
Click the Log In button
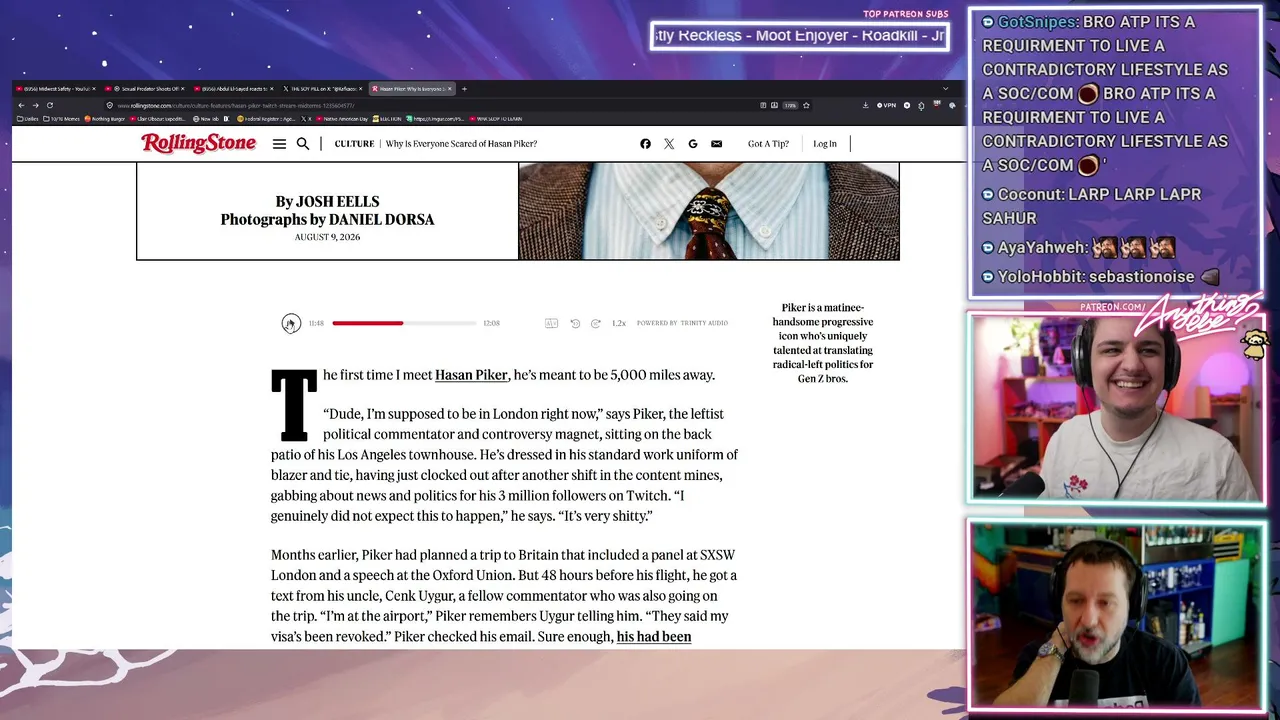(x=825, y=144)
